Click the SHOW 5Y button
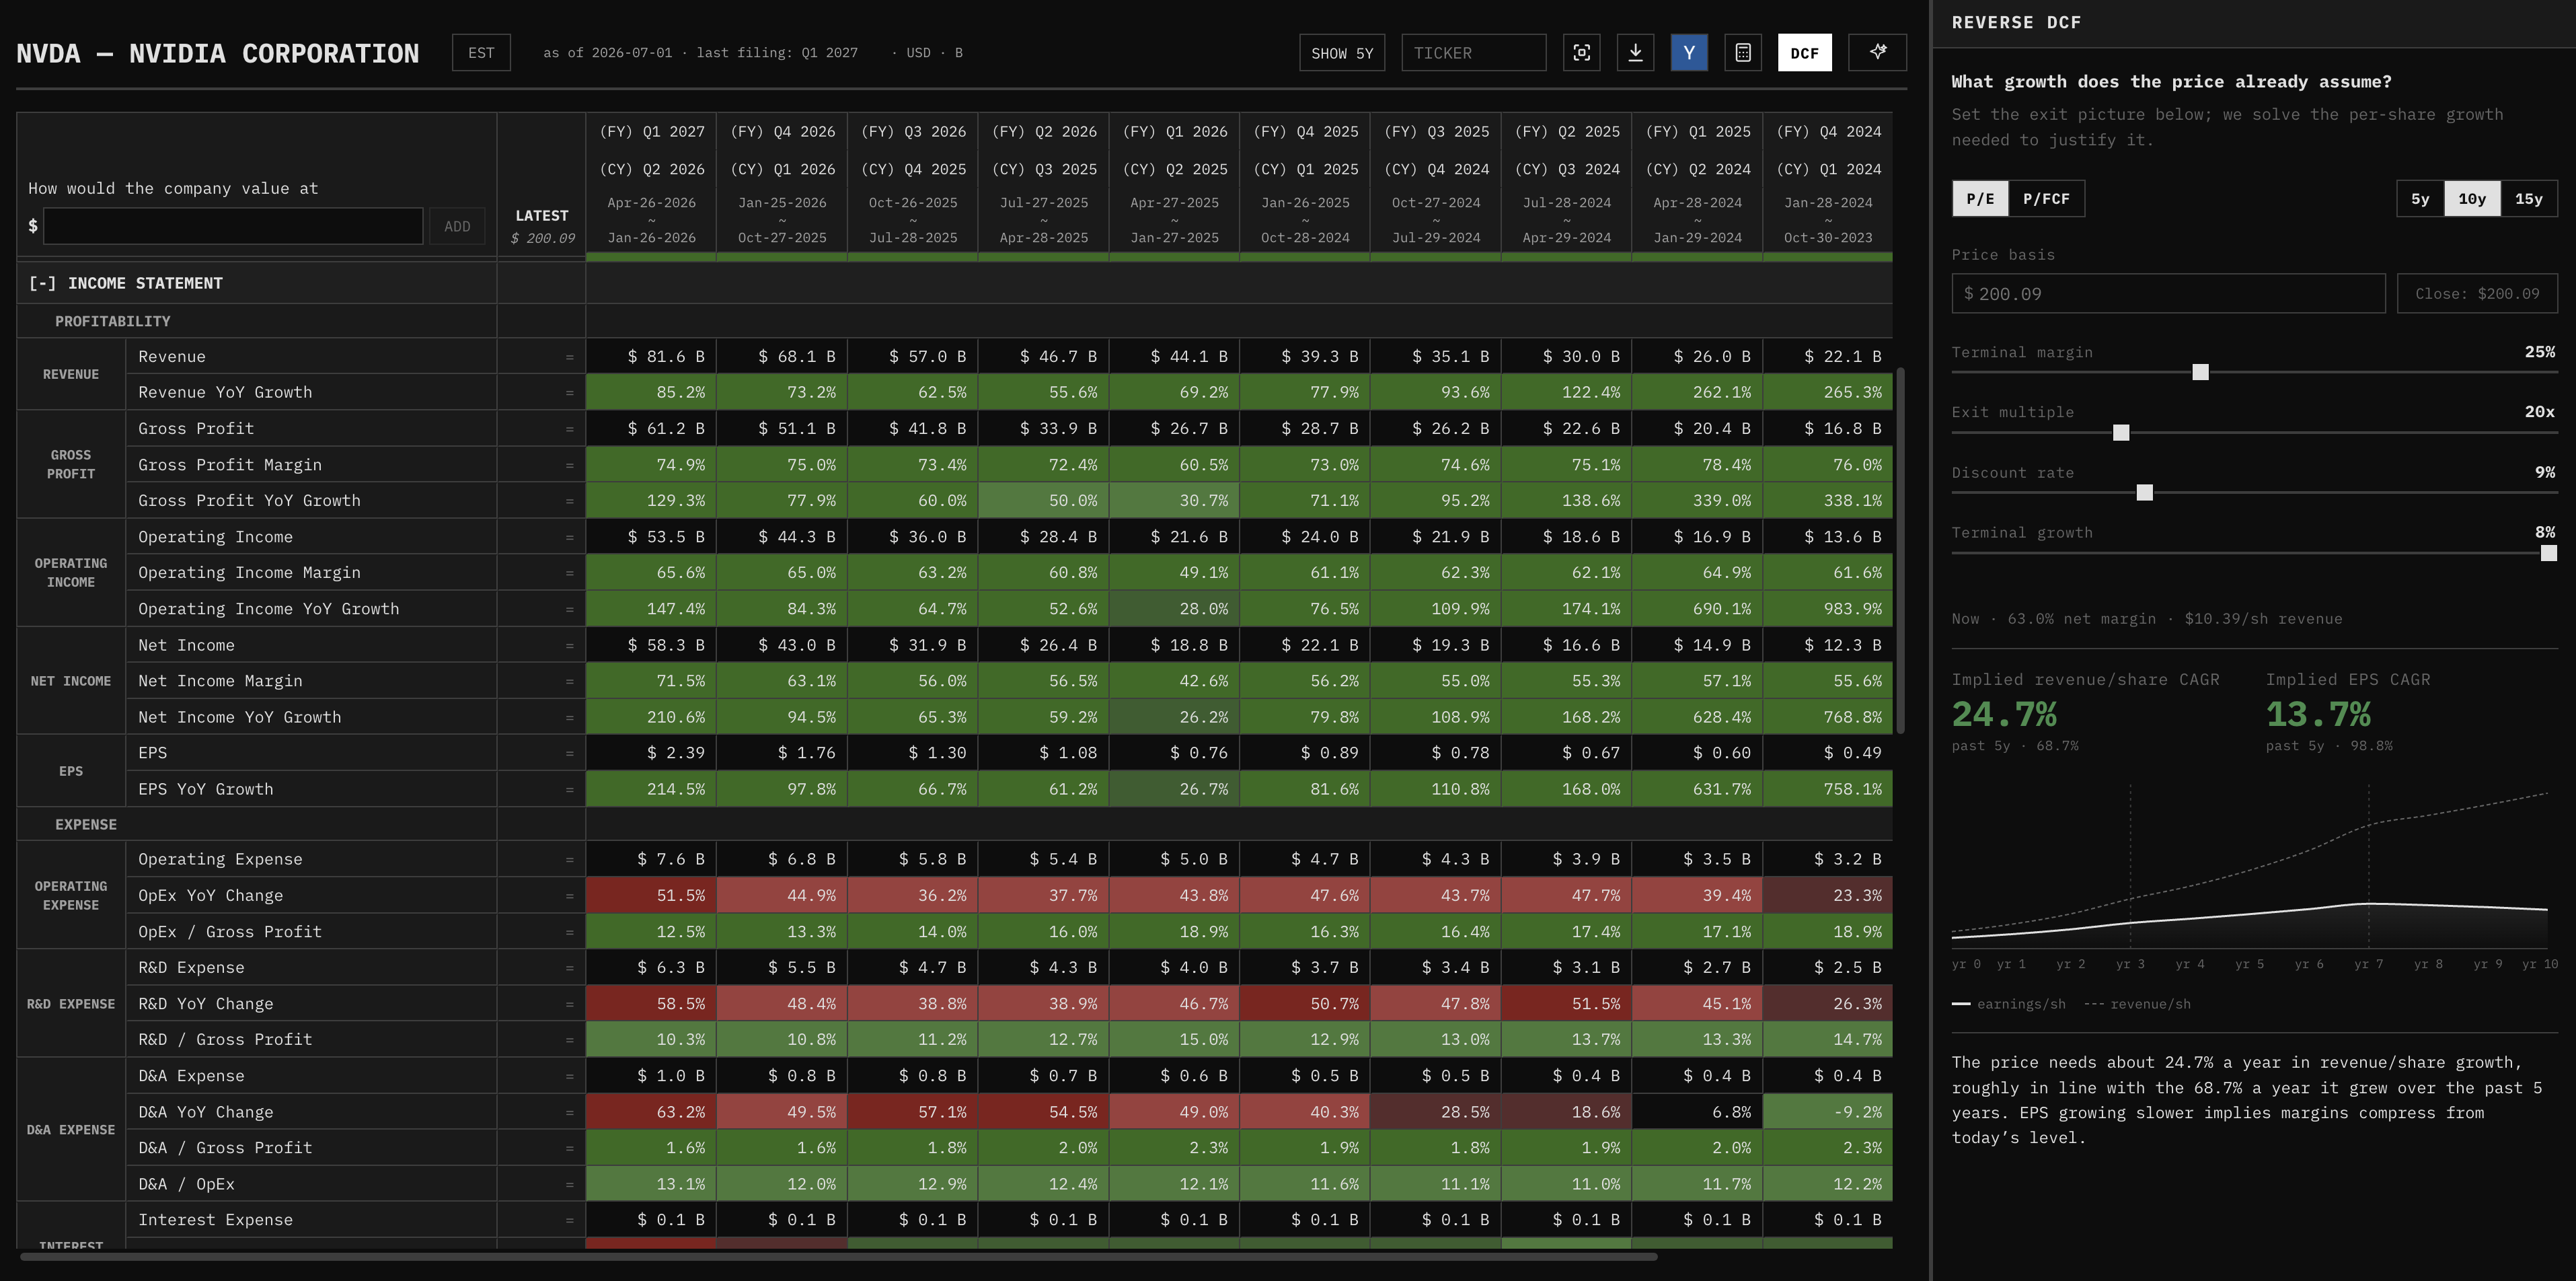 1342,53
